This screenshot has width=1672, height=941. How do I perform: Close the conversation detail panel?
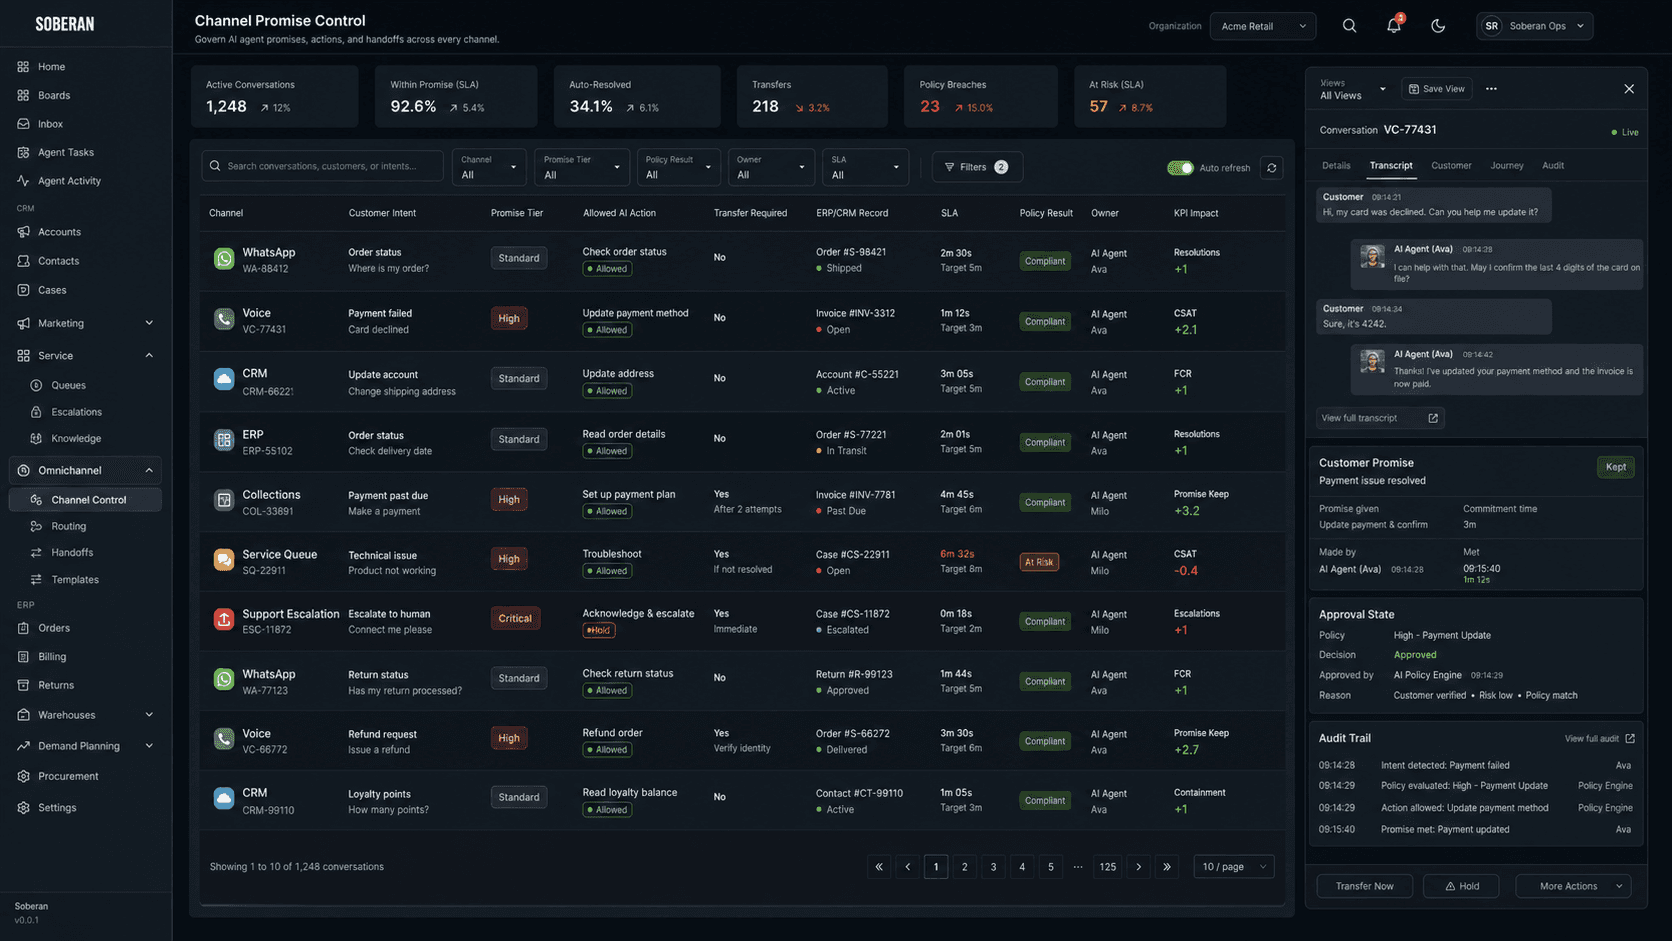pos(1629,89)
